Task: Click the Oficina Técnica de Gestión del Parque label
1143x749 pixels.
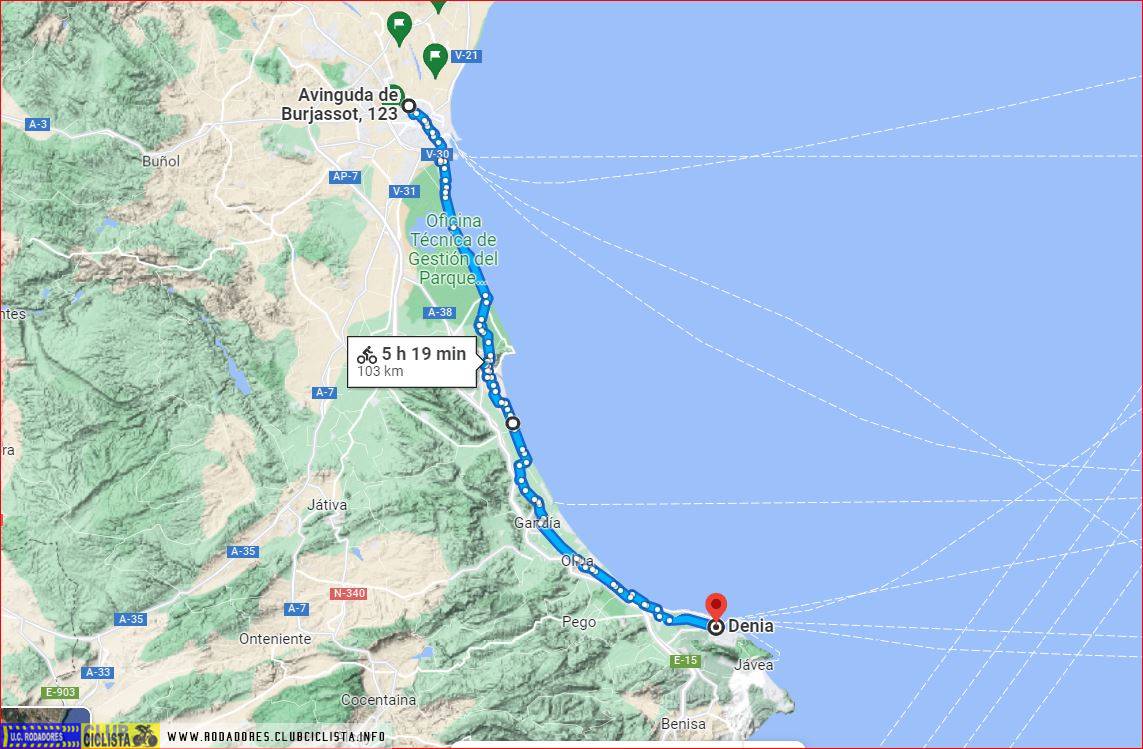Action: (x=453, y=249)
